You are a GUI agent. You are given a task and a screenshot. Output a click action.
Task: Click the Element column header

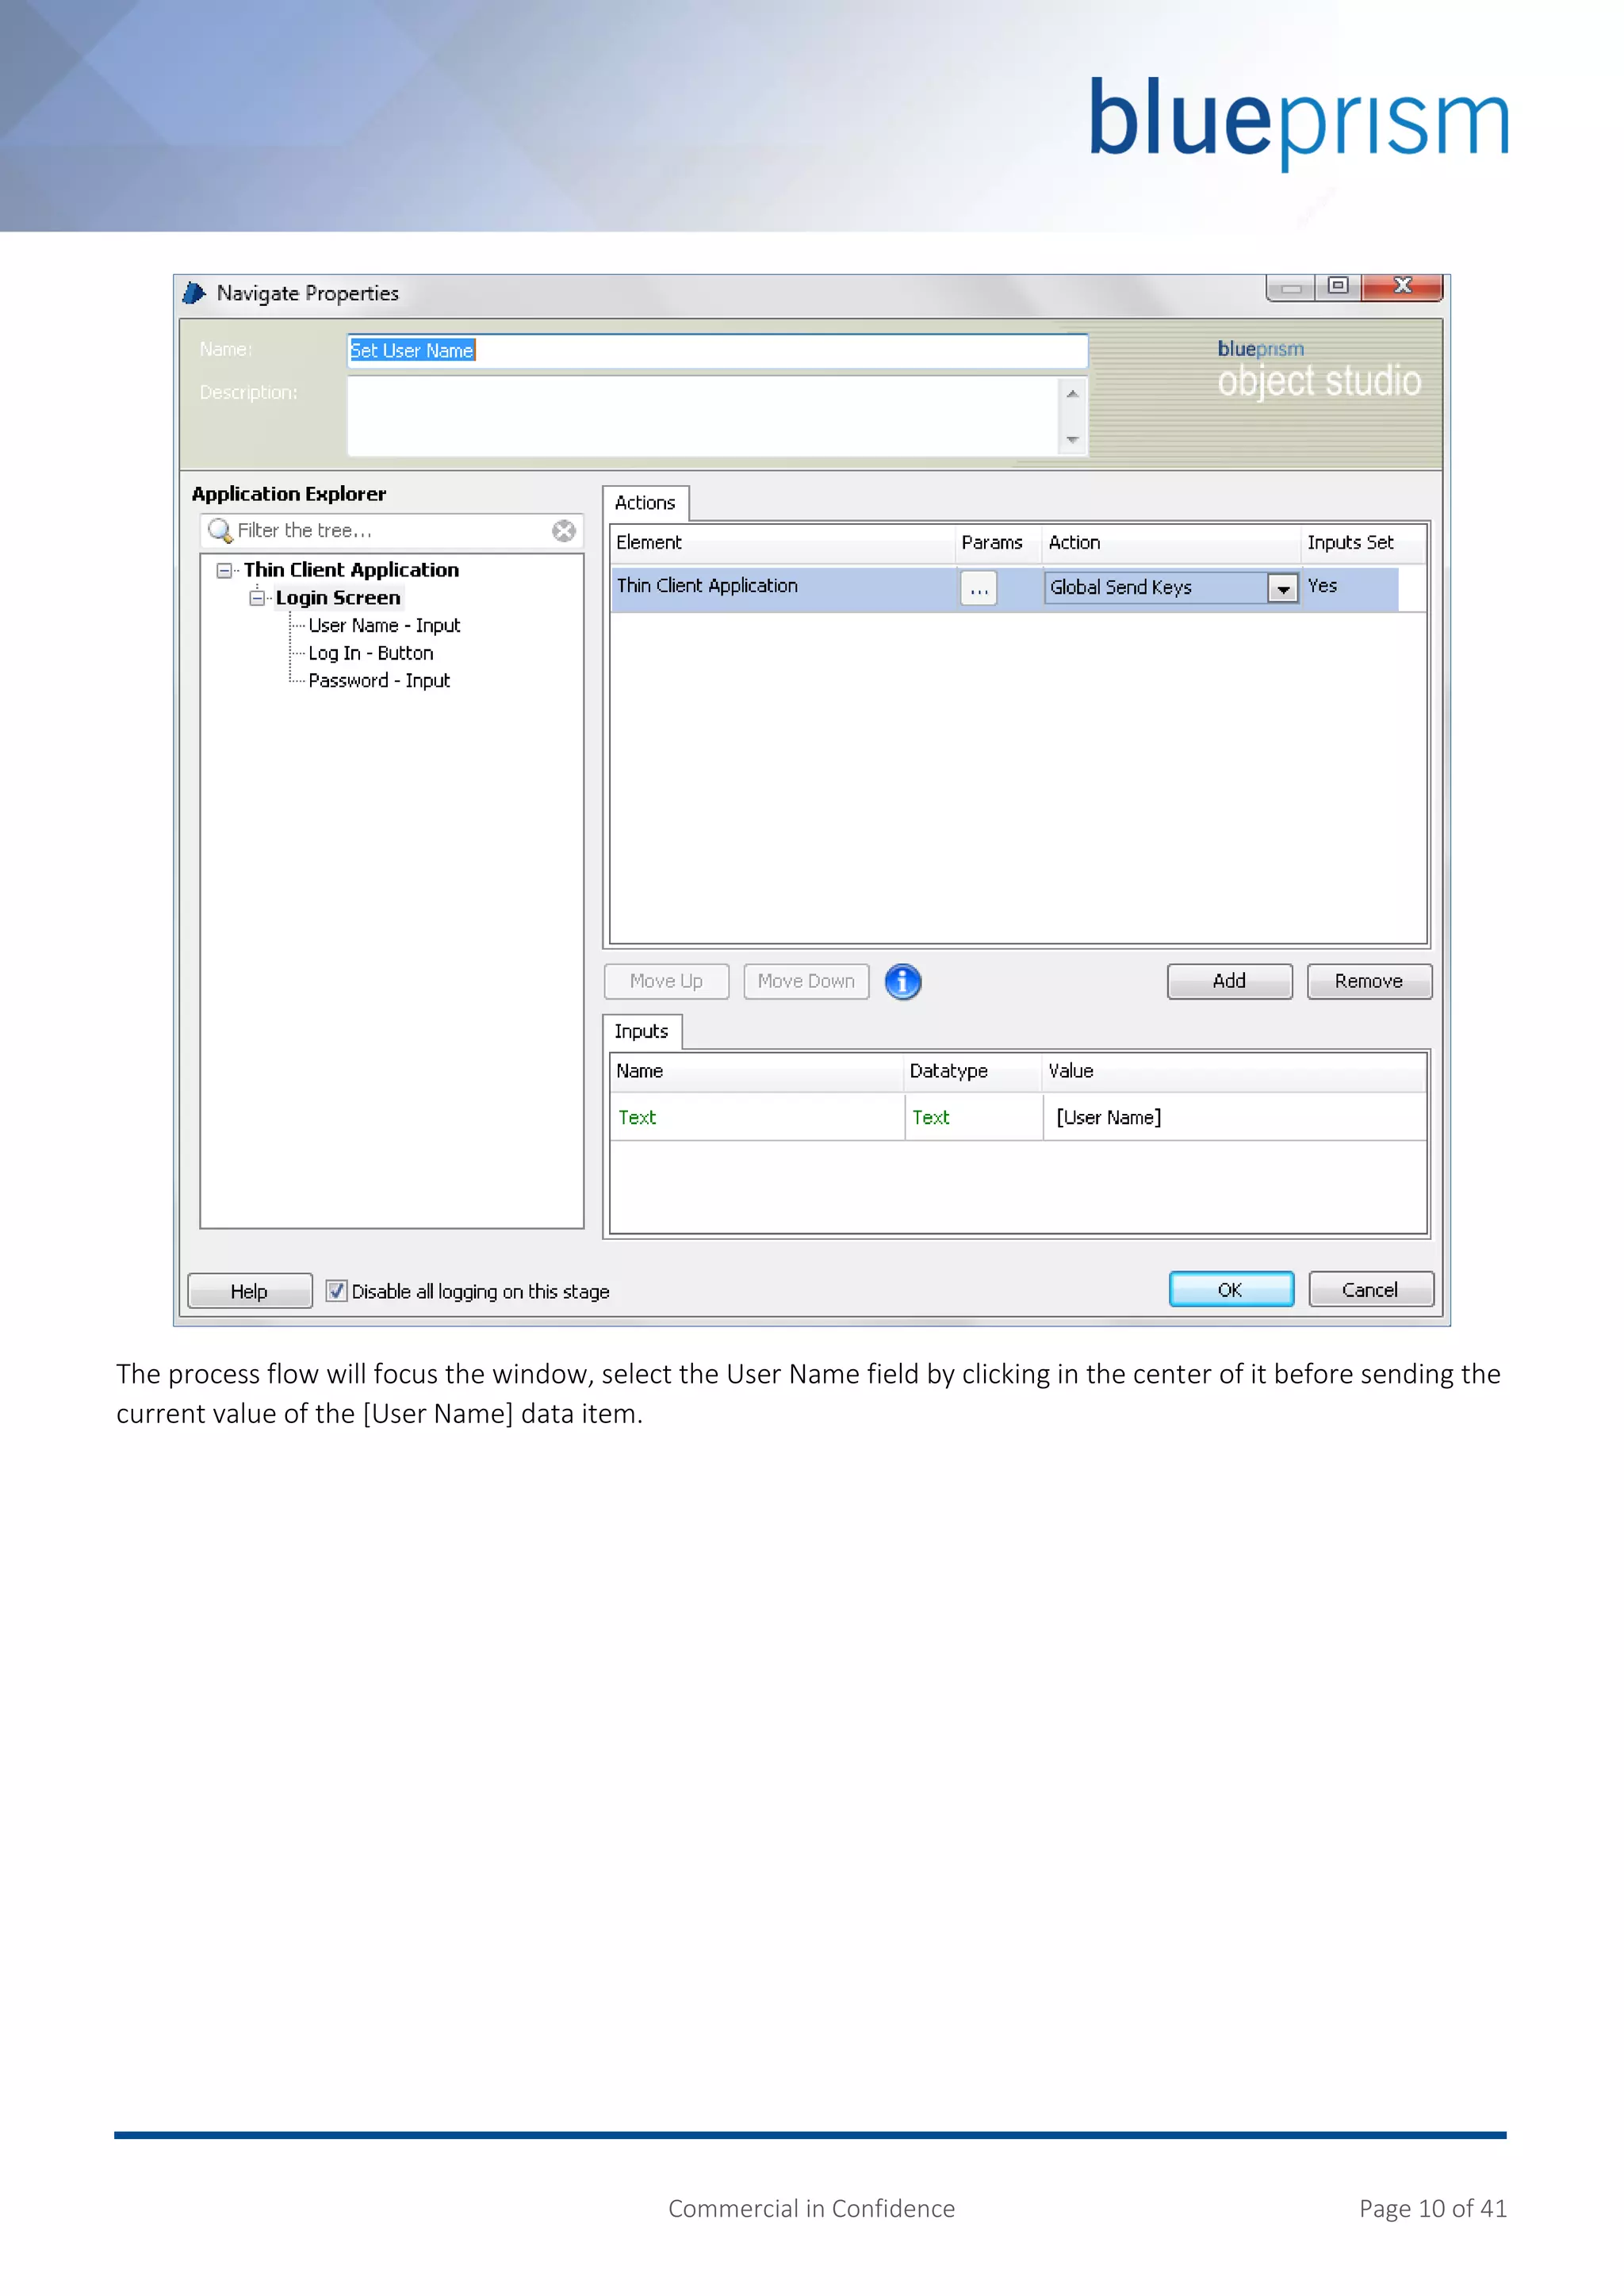[x=782, y=543]
